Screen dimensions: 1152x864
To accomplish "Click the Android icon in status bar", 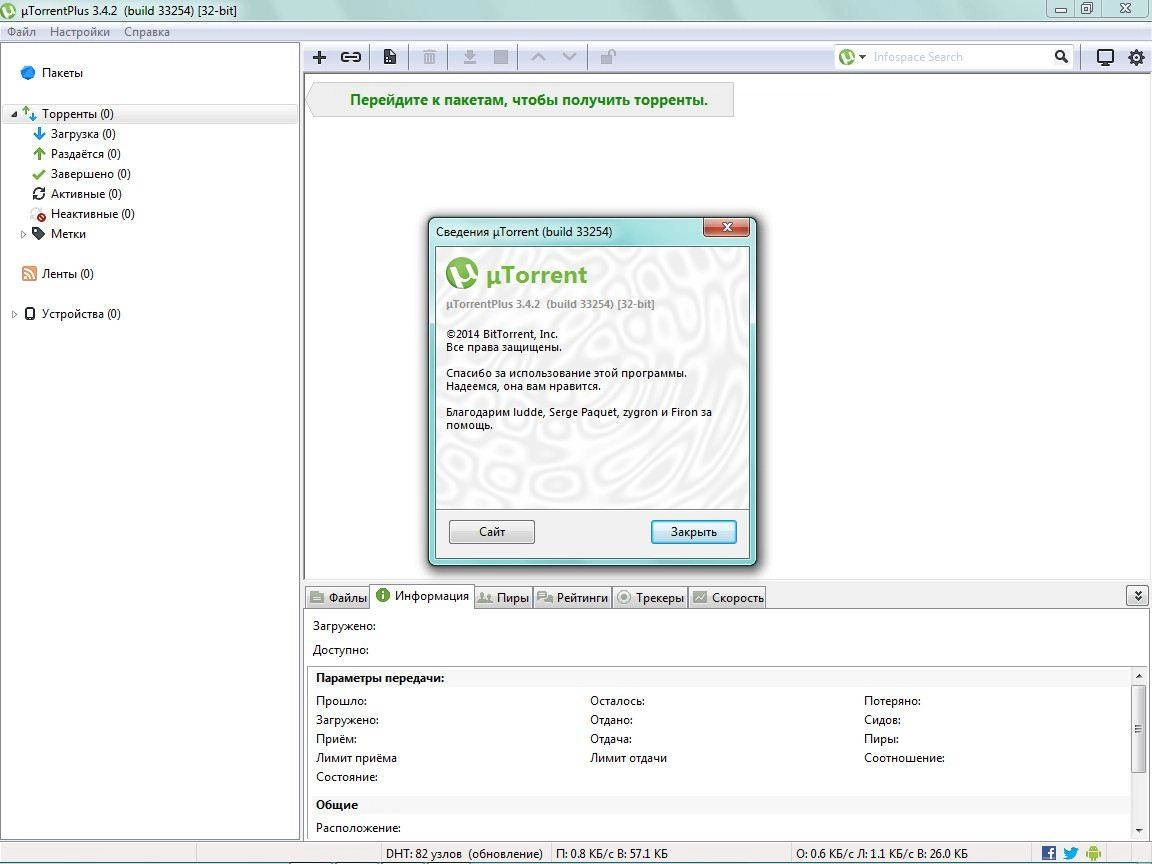I will (x=1093, y=853).
